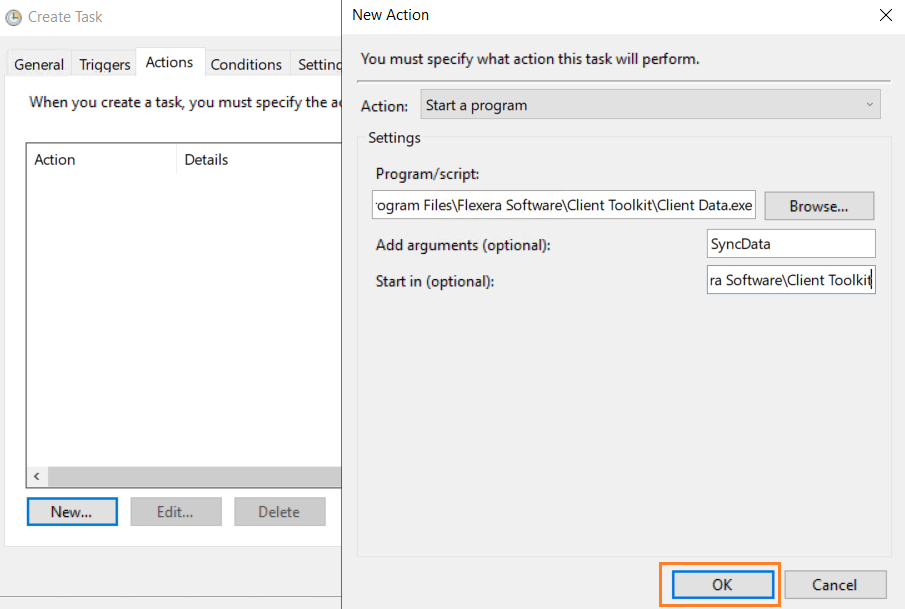
Task: Go to the Conditions tab
Action: click(x=246, y=64)
